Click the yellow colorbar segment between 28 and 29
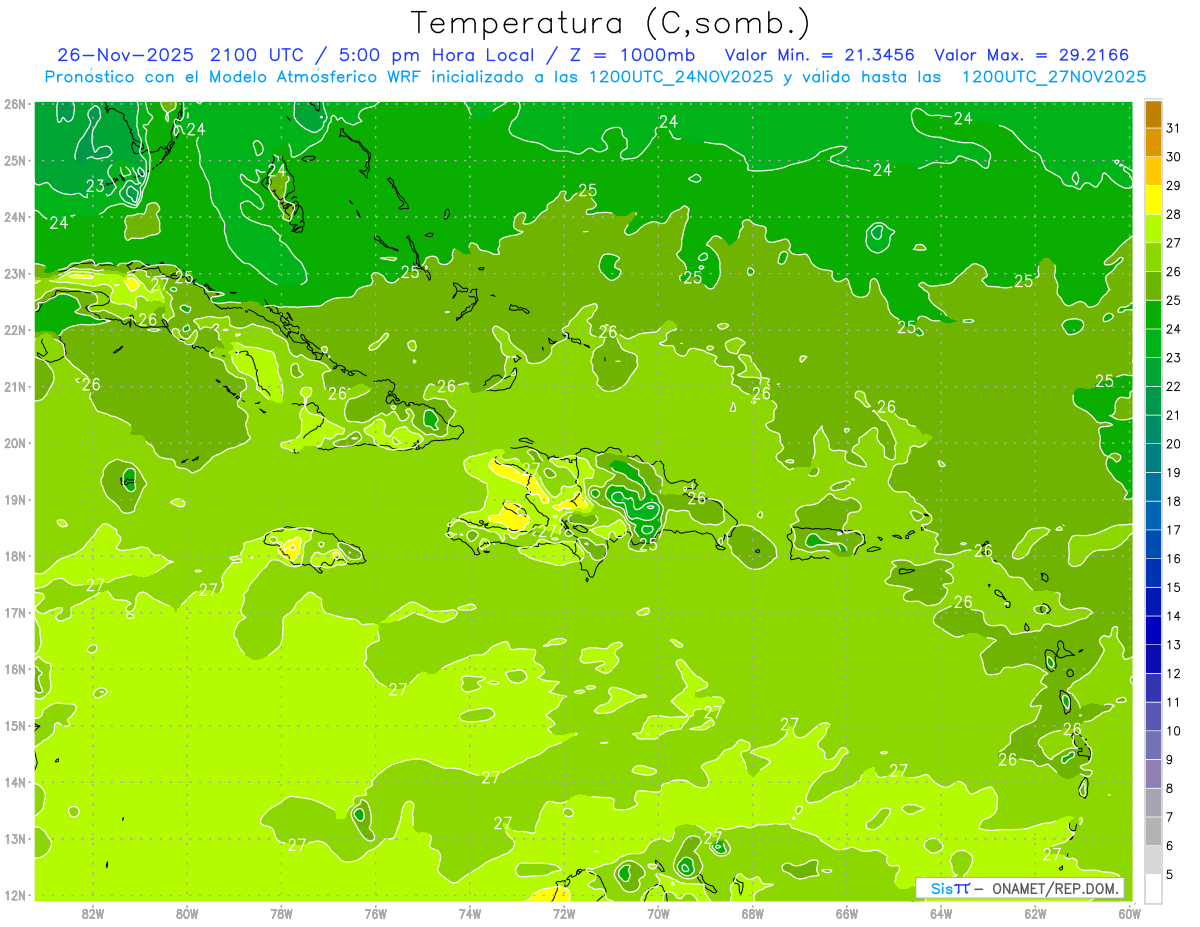Image resolution: width=1200 pixels, height=927 pixels. pos(1153,199)
